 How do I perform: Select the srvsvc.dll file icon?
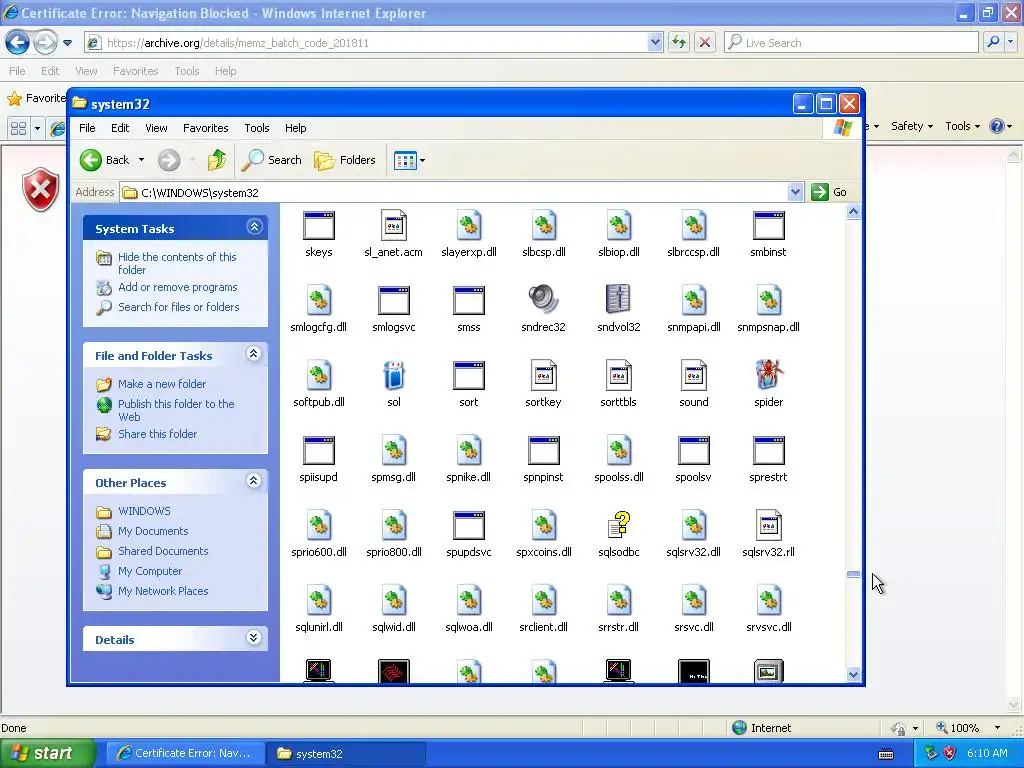[769, 601]
